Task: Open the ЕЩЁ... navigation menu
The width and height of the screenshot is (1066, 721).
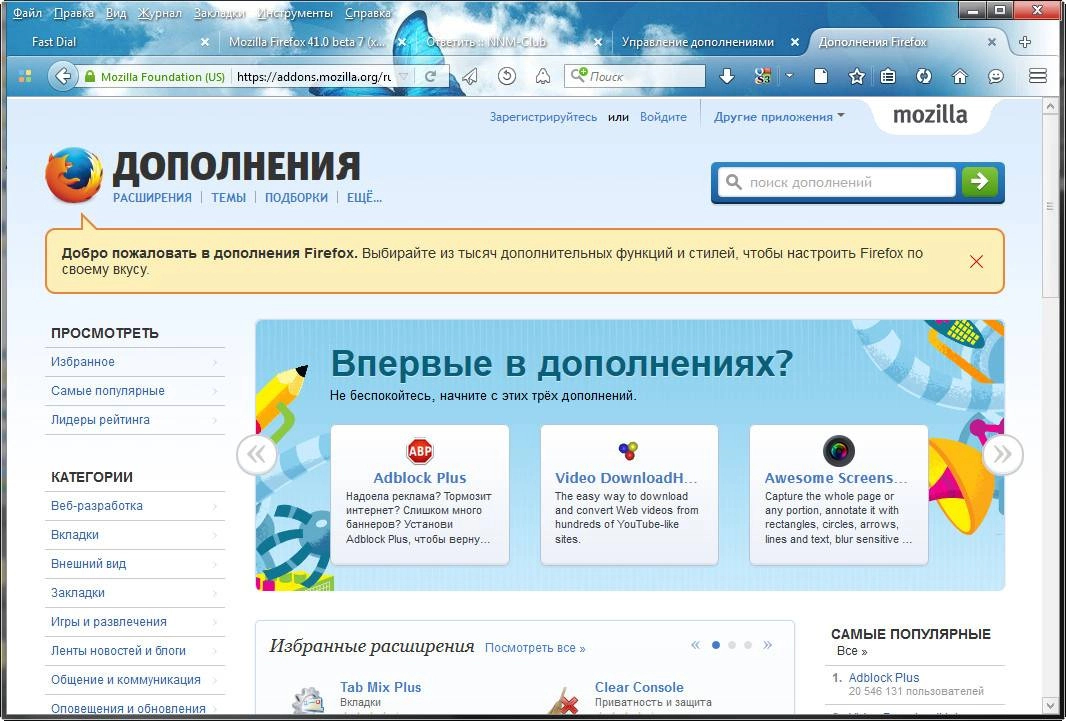Action: pyautogui.click(x=364, y=198)
